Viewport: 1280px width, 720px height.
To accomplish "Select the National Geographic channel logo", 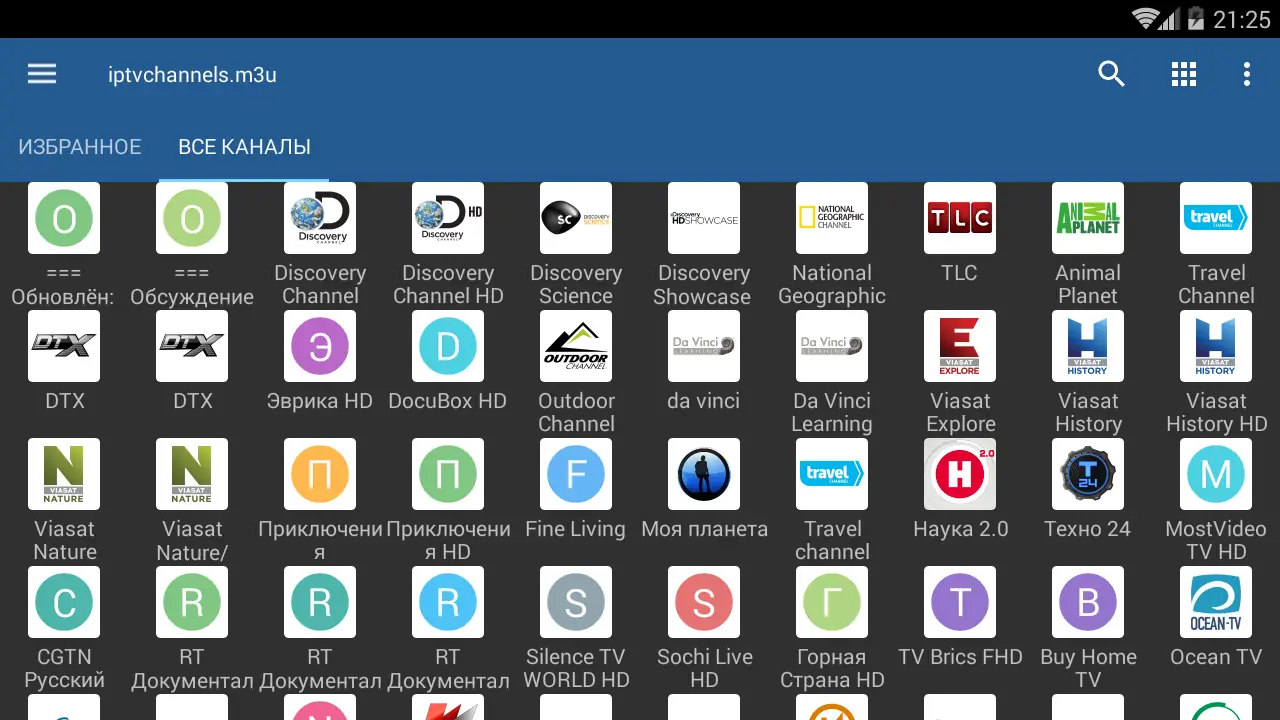I will [831, 218].
